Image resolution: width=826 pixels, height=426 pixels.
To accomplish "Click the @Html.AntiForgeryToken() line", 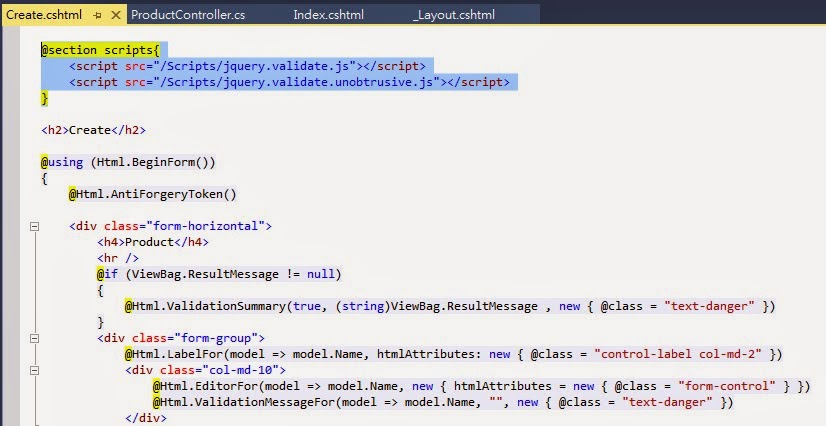I will point(153,194).
